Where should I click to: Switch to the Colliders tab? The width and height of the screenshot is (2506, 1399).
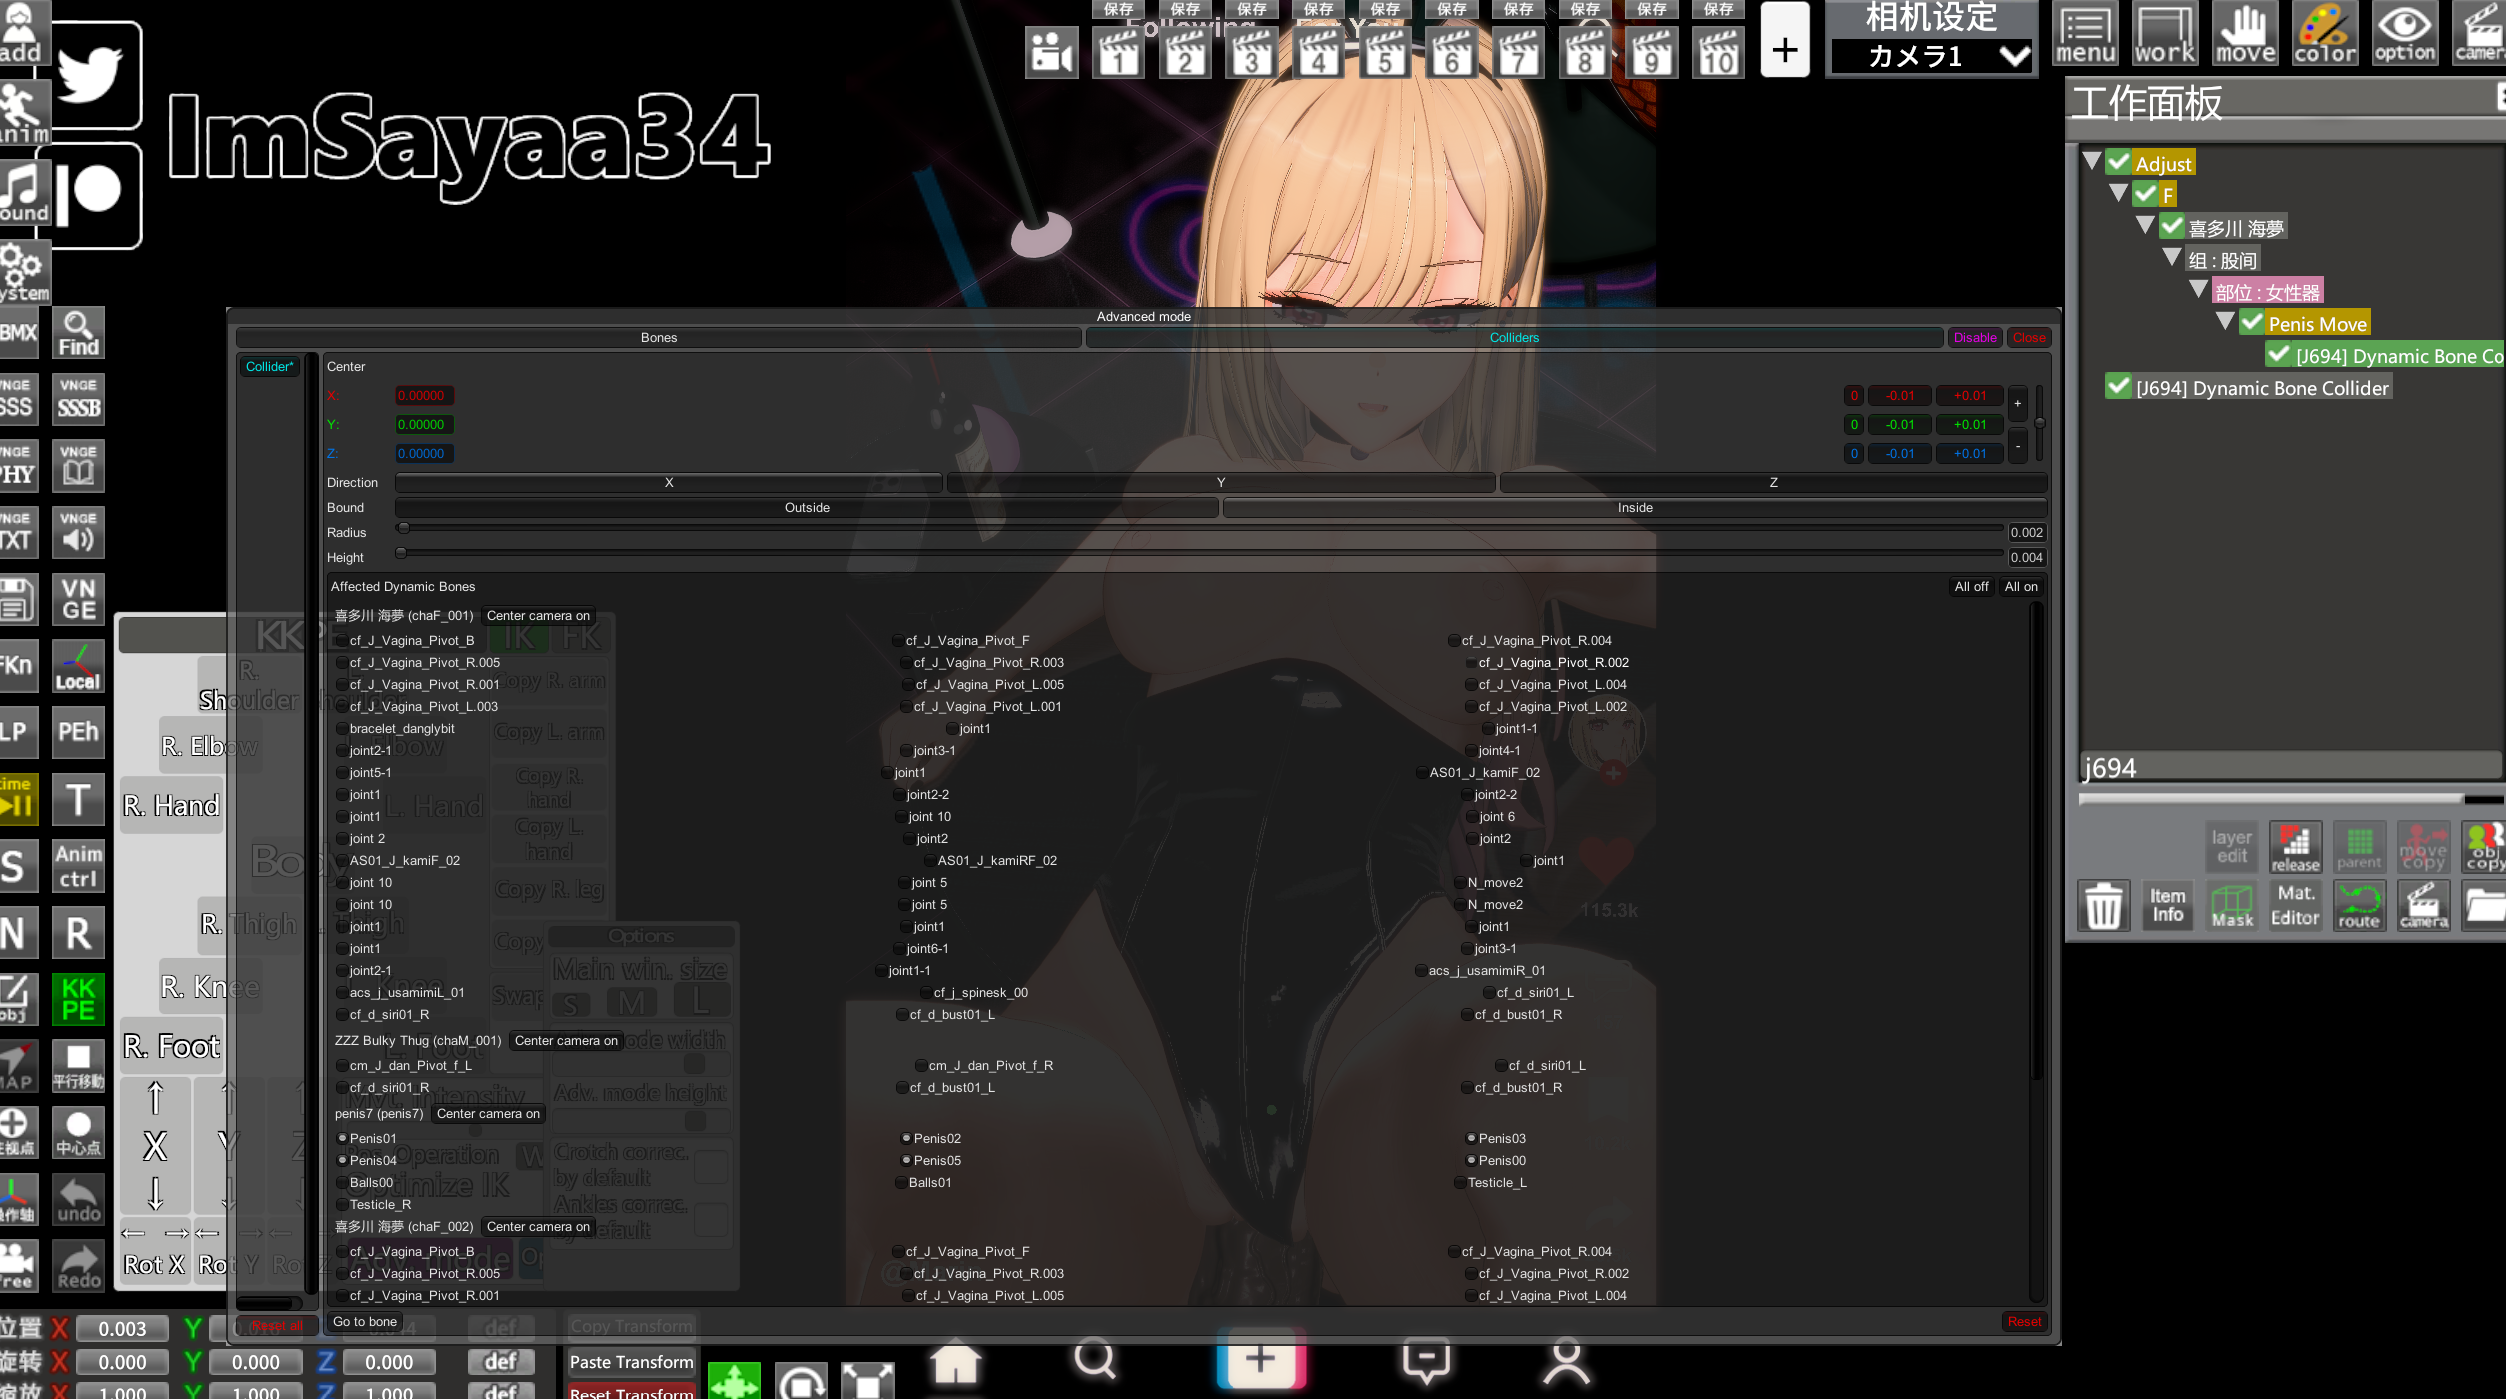coord(1513,338)
